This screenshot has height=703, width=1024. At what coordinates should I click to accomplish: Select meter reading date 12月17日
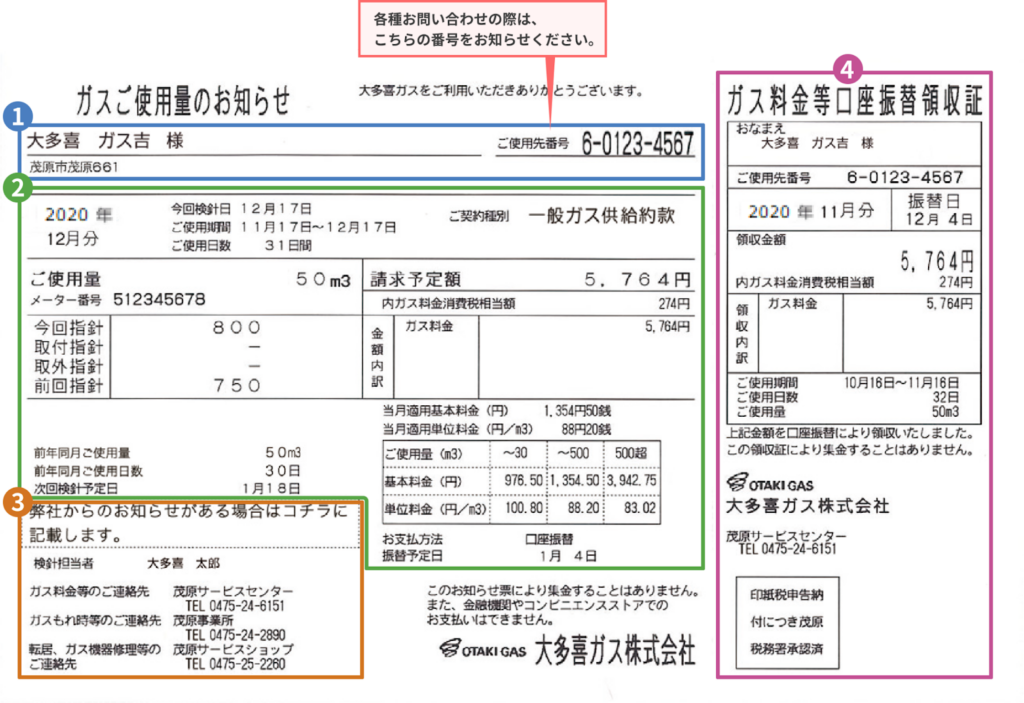275,208
